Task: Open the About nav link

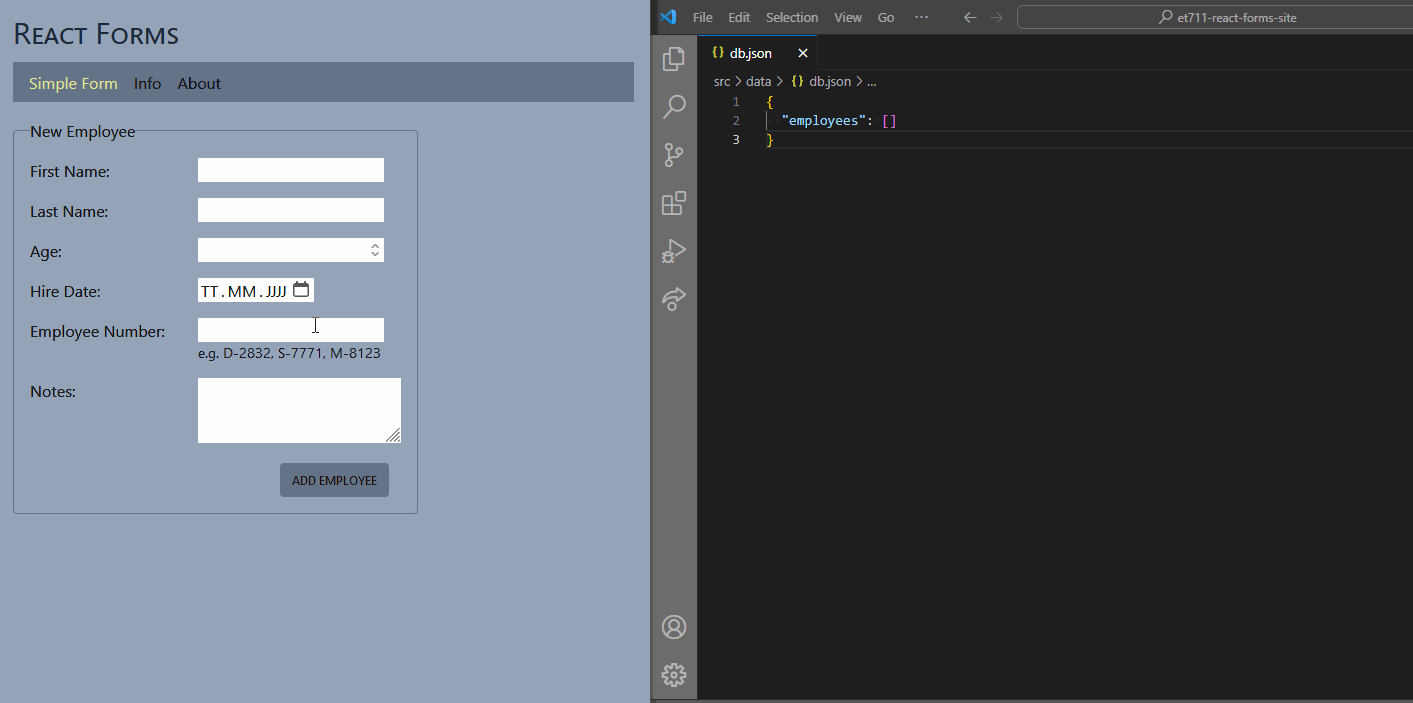Action: pyautogui.click(x=199, y=83)
